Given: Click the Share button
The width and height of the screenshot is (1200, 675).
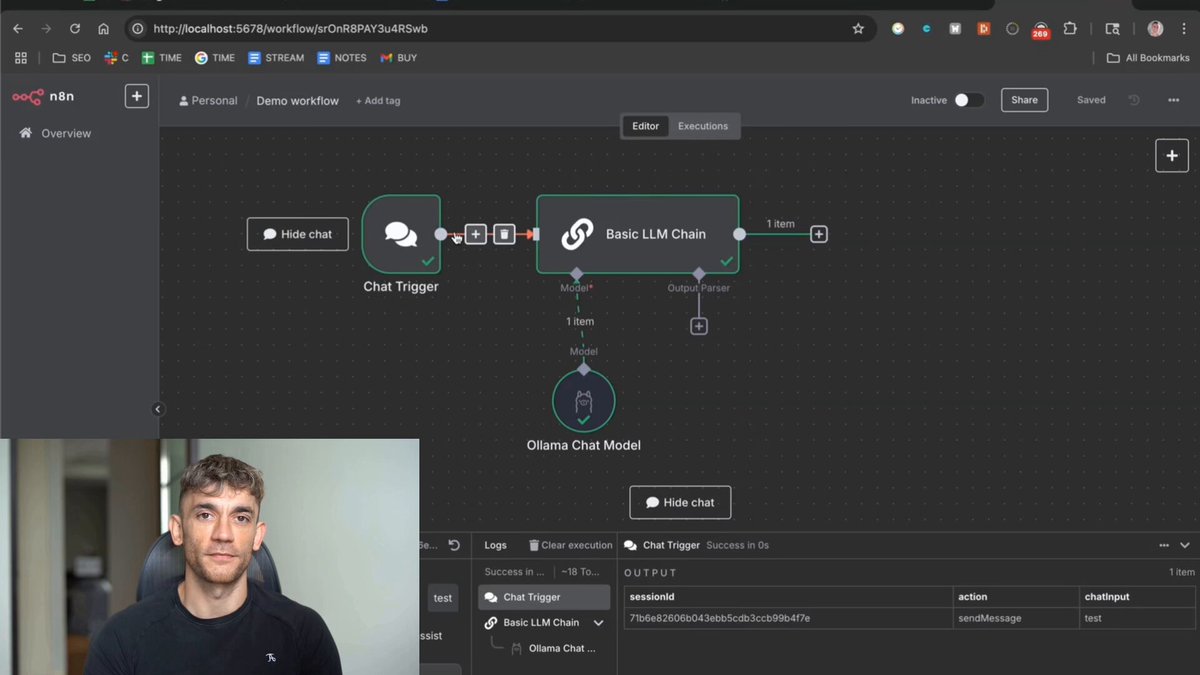Looking at the screenshot, I should point(1024,100).
